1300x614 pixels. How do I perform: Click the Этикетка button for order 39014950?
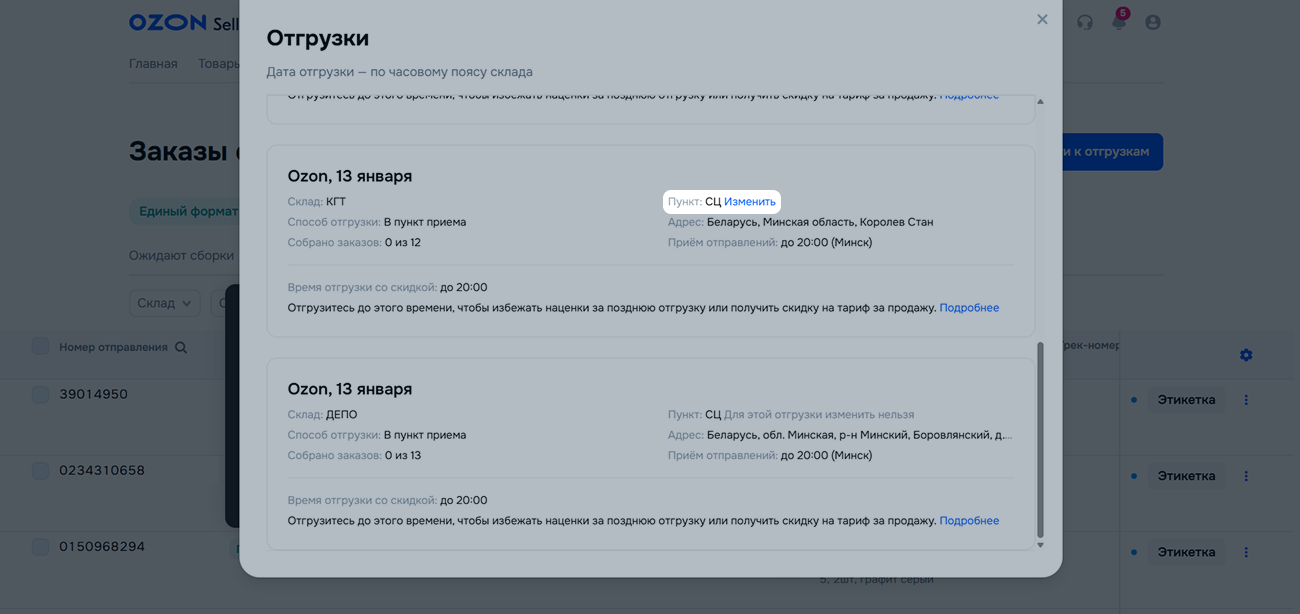pos(1186,400)
